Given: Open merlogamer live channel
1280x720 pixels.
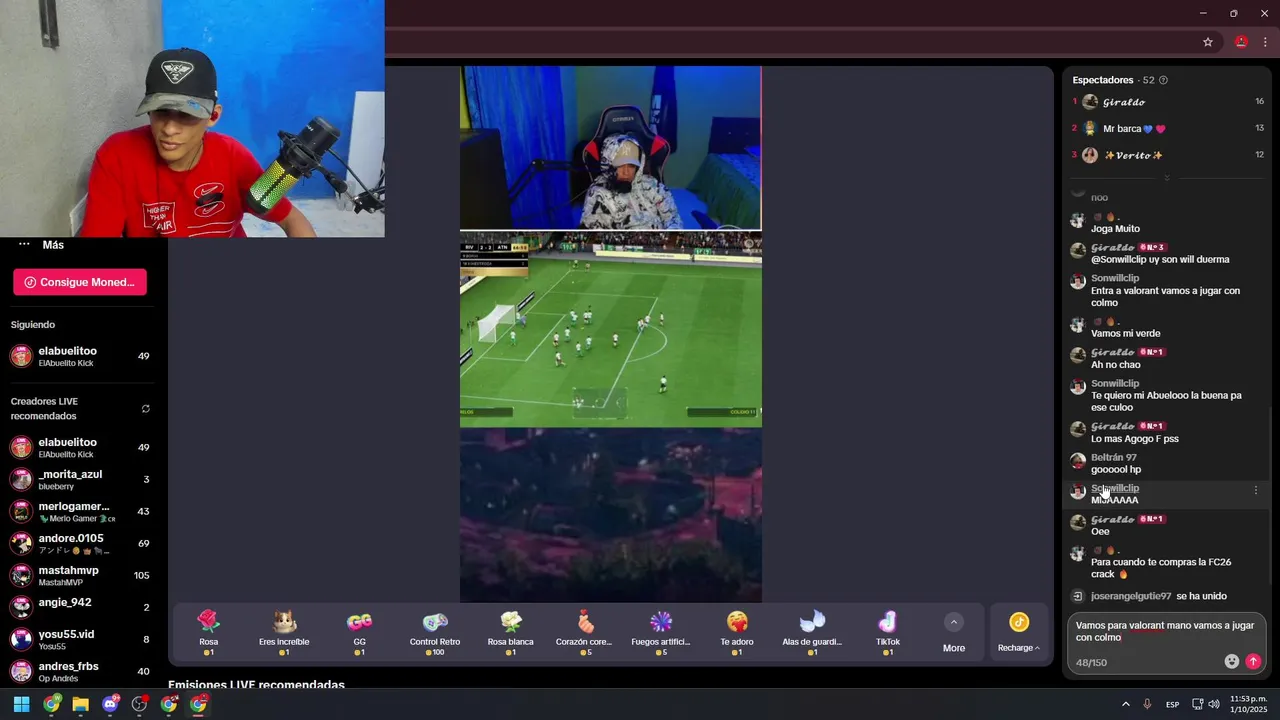Looking at the screenshot, I should [x=80, y=511].
